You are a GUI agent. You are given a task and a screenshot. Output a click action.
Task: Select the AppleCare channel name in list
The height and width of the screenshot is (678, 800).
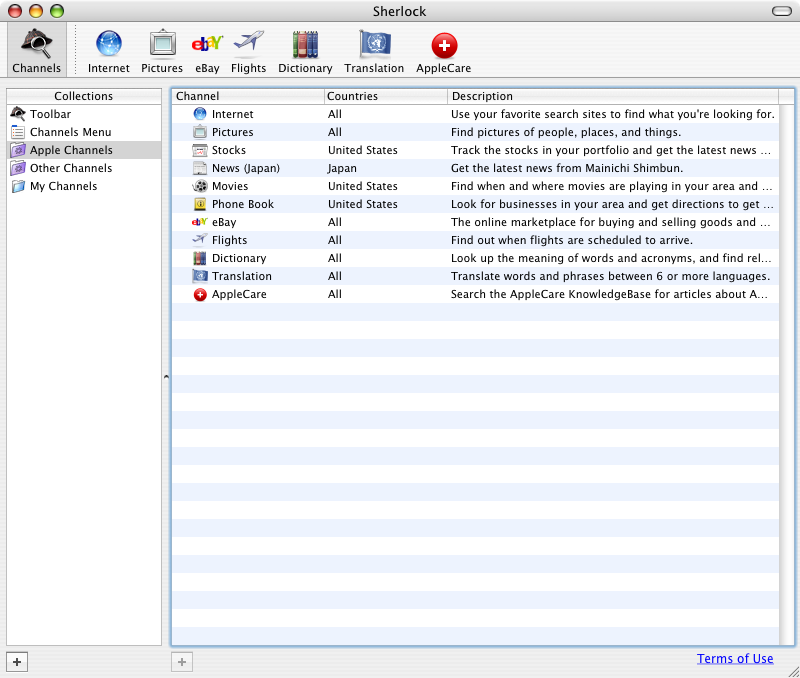point(239,294)
